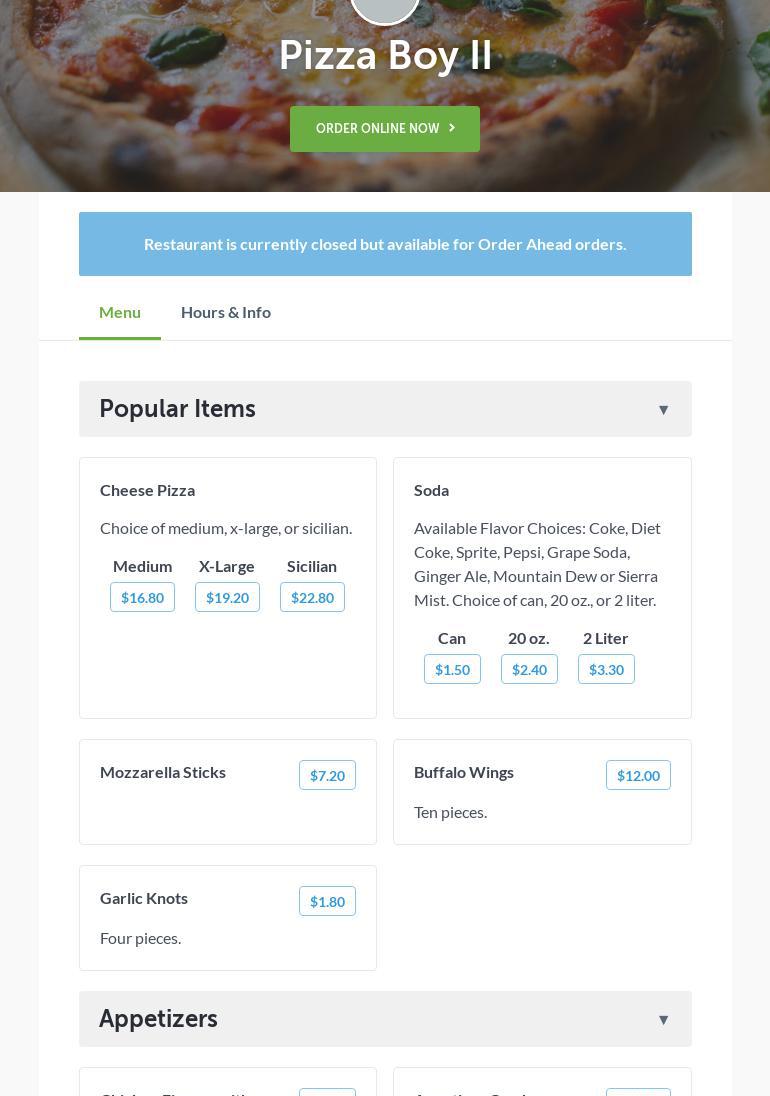Image resolution: width=770 pixels, height=1096 pixels.
Task: Add Mozzarella Sticks for $7.20
Action: (x=327, y=775)
